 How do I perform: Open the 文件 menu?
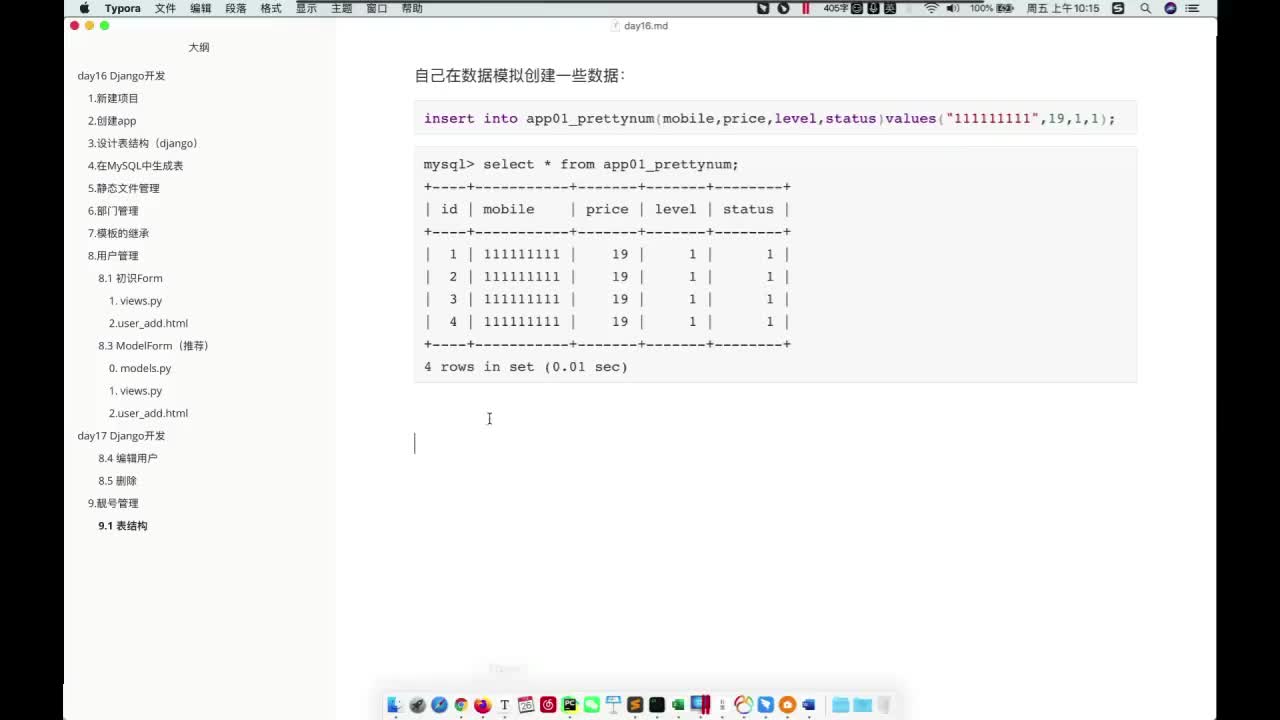pyautogui.click(x=166, y=8)
